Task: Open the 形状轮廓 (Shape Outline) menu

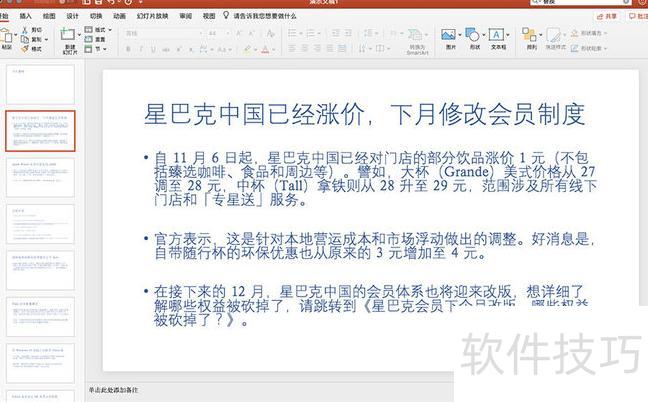Action: [588, 48]
